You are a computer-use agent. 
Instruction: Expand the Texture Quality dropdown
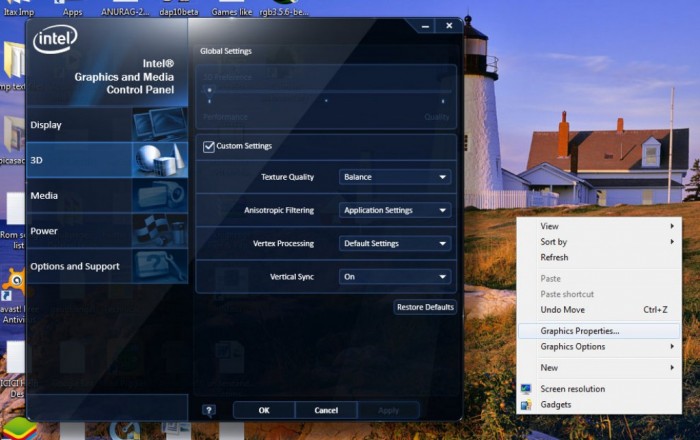click(x=395, y=177)
